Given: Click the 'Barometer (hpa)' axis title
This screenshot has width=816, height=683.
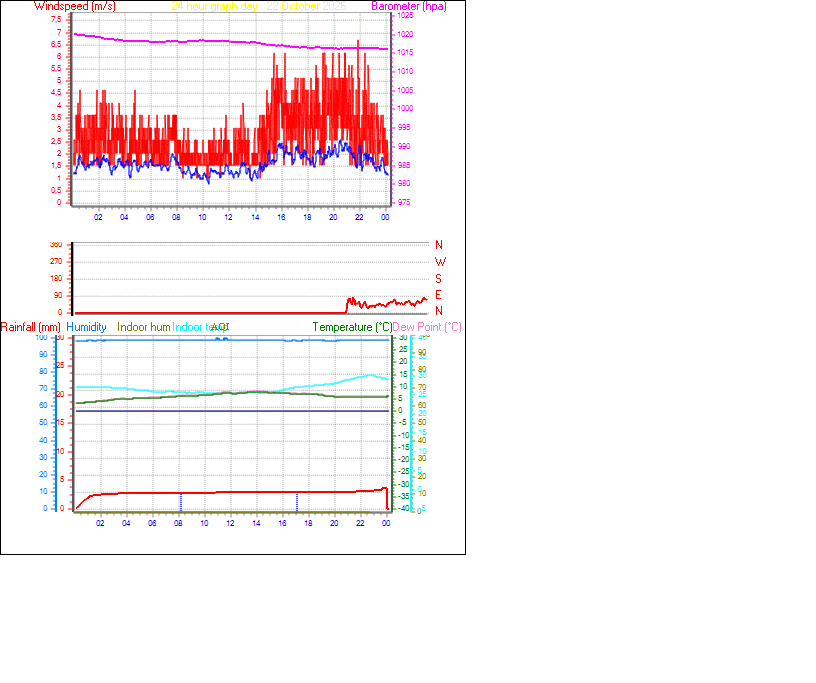Looking at the screenshot, I should [x=409, y=6].
